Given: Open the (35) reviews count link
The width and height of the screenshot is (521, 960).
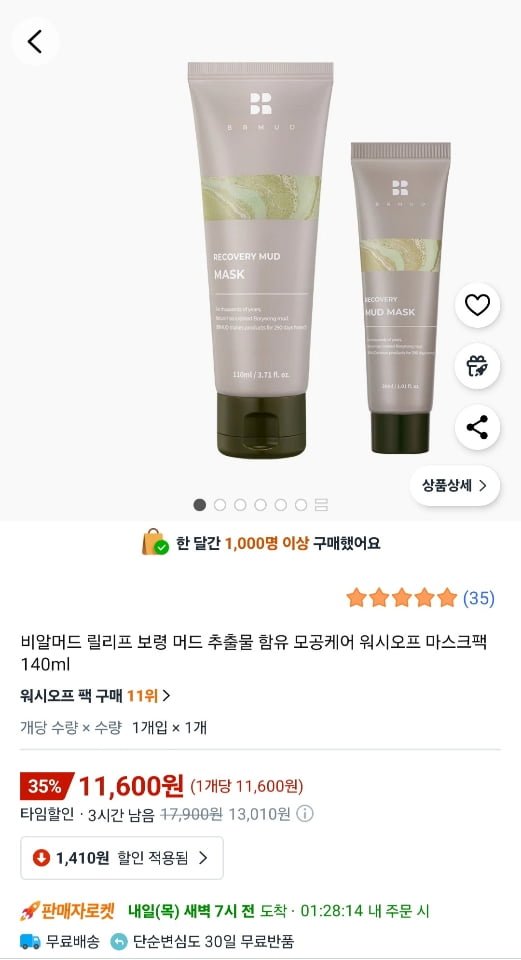Looking at the screenshot, I should tap(478, 598).
